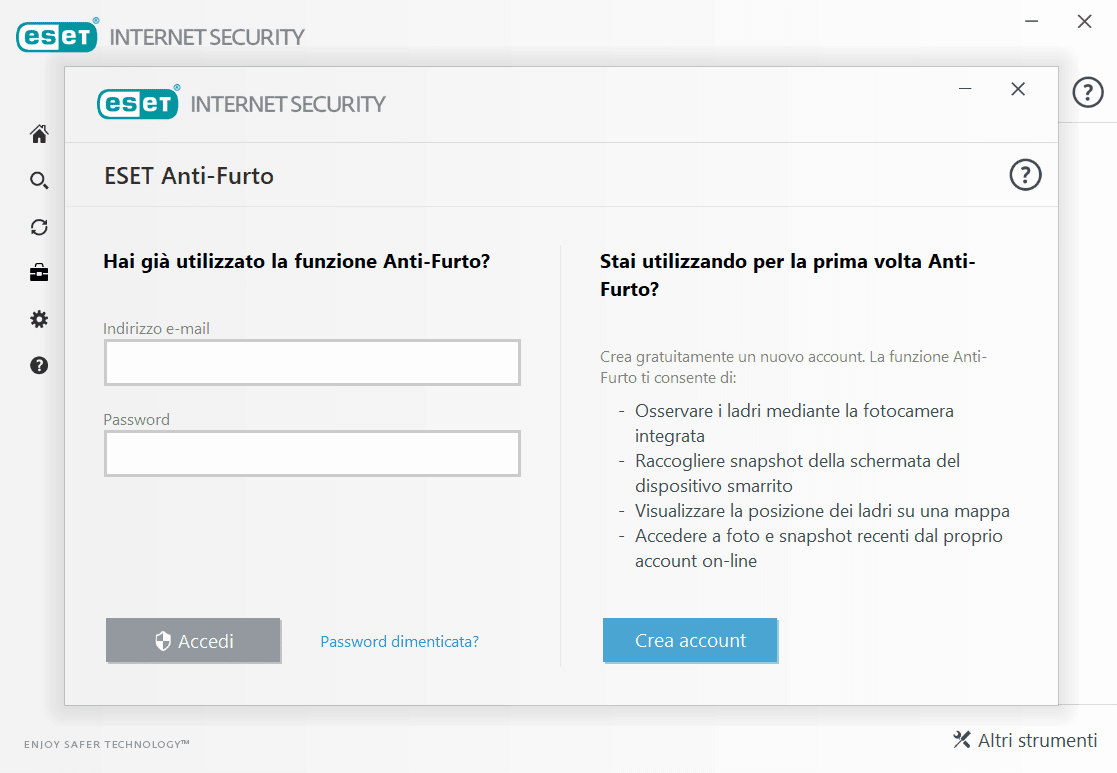
Task: Focus the Password input field
Action: 312,453
